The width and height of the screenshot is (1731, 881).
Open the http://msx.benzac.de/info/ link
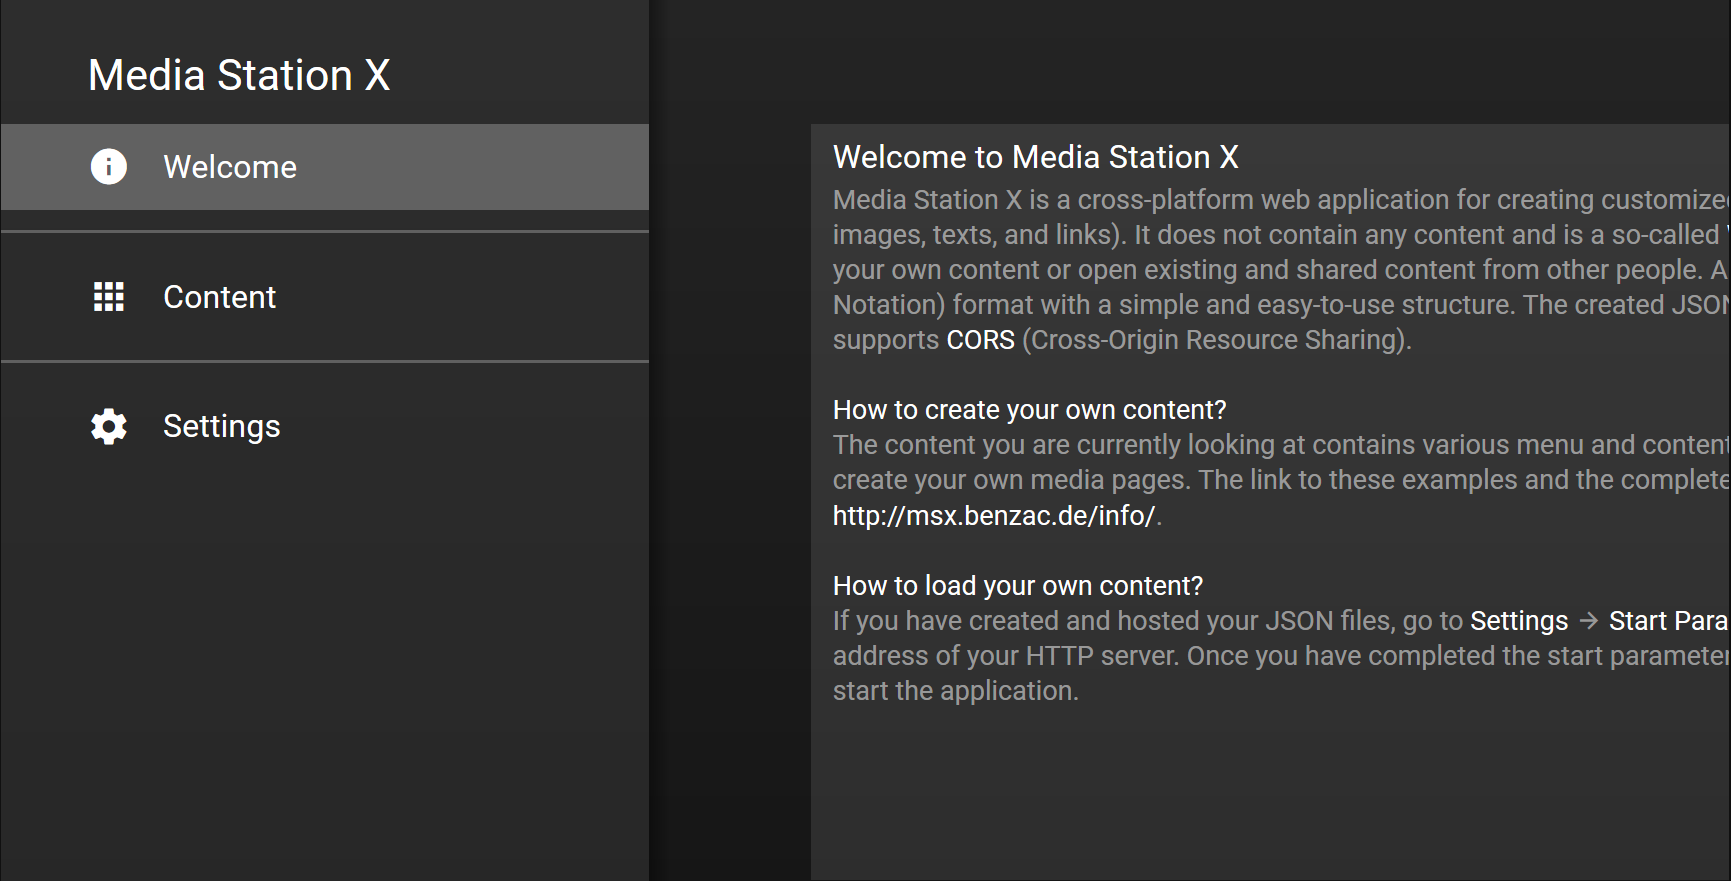994,516
